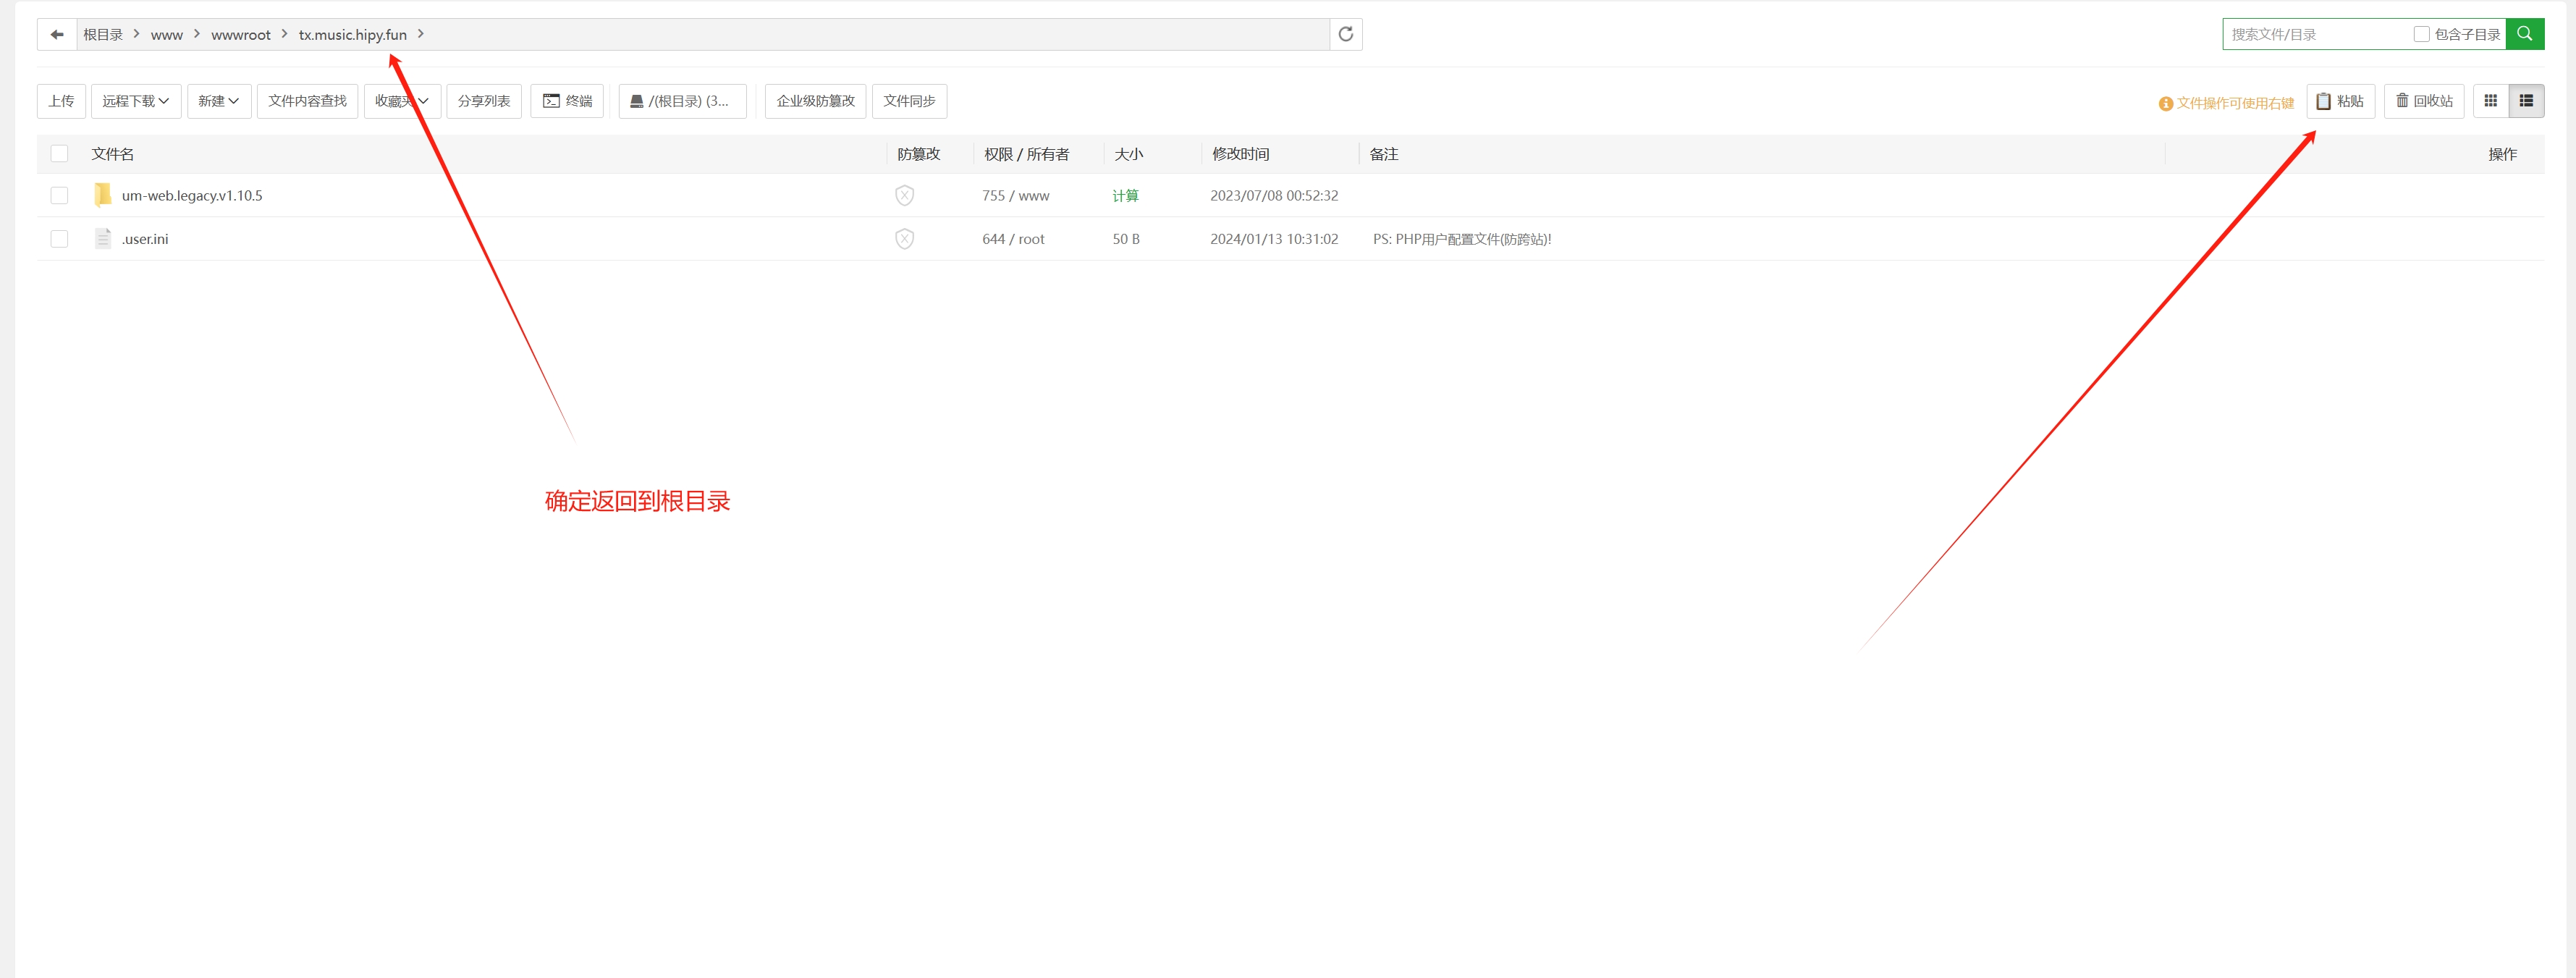The image size is (2576, 978).
Task: Expand the 远程下载 dropdown
Action: point(136,101)
